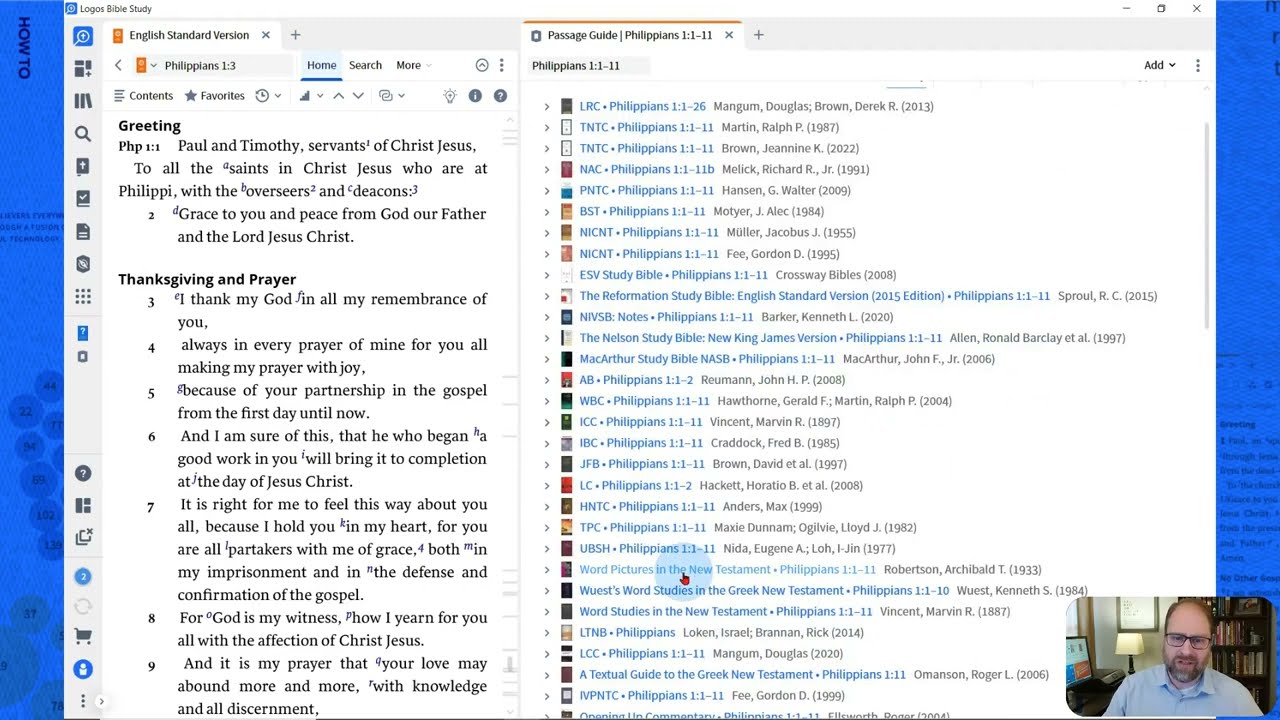Image resolution: width=1280 pixels, height=720 pixels.
Task: Open the navigation level bars dropdown
Action: tap(311, 96)
